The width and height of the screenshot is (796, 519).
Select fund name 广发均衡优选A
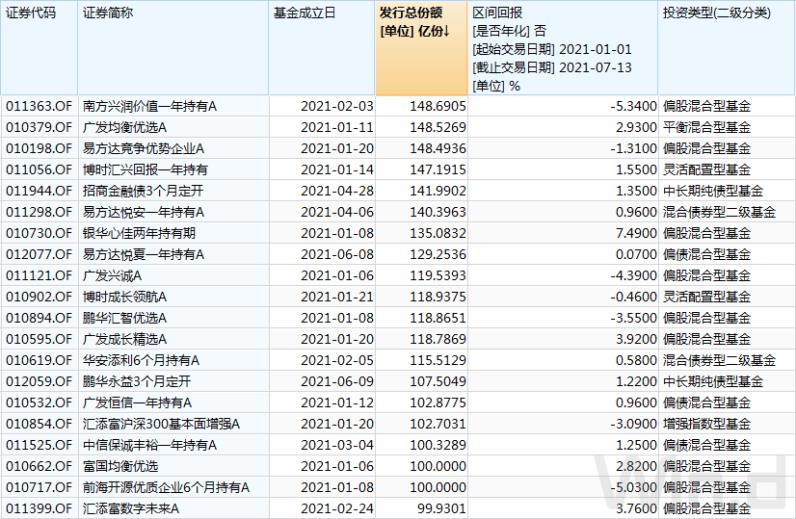click(x=125, y=127)
